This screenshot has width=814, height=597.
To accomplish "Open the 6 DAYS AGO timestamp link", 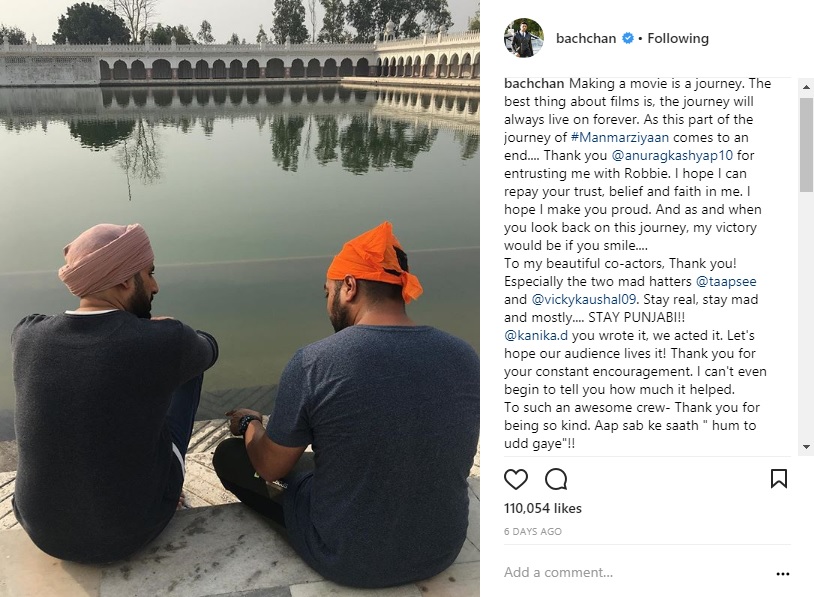I will 533,532.
